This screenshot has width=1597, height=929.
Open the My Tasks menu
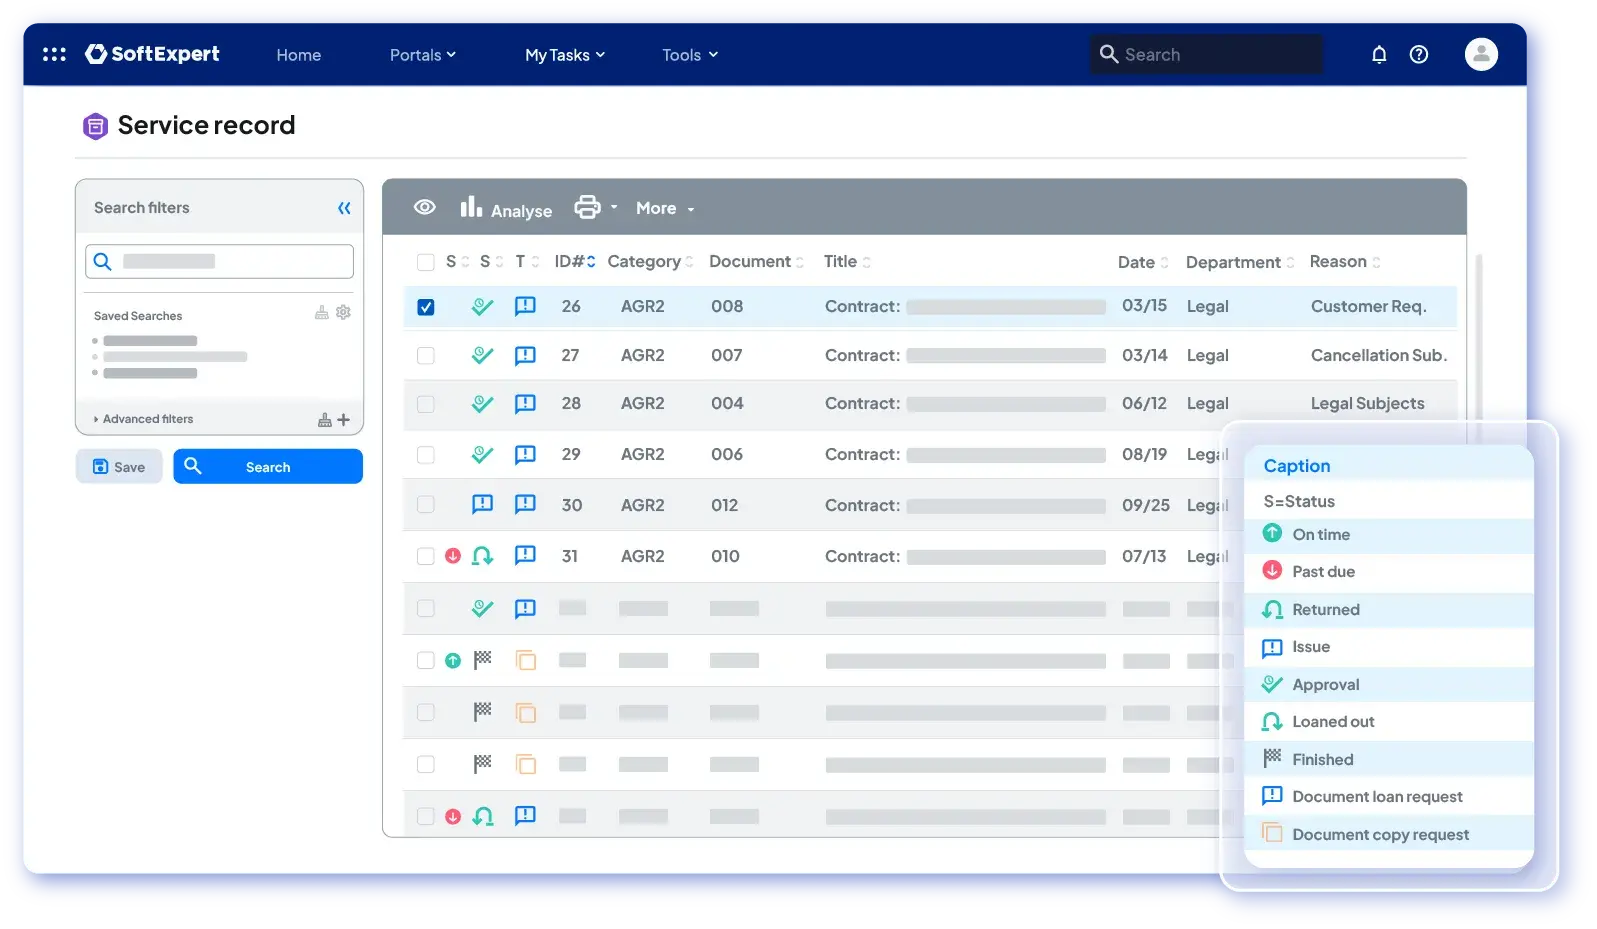click(565, 55)
